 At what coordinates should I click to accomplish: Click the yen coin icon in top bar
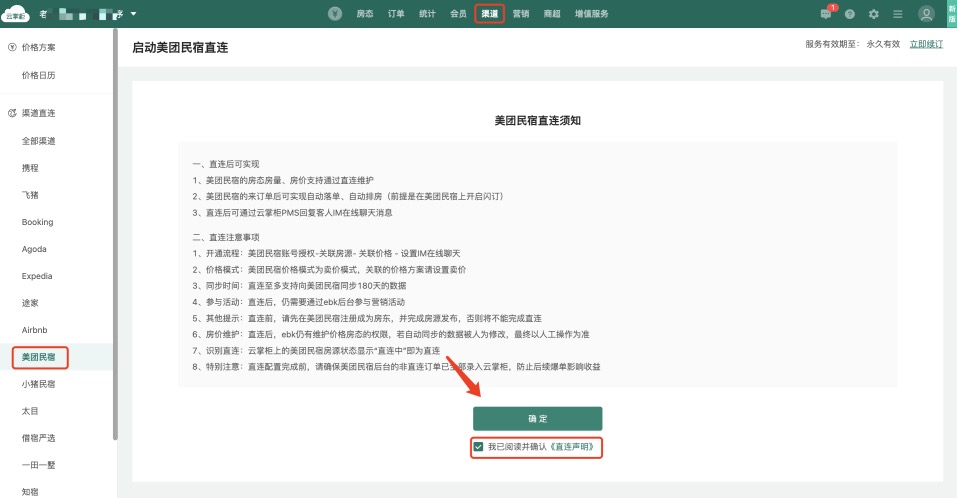[336, 14]
